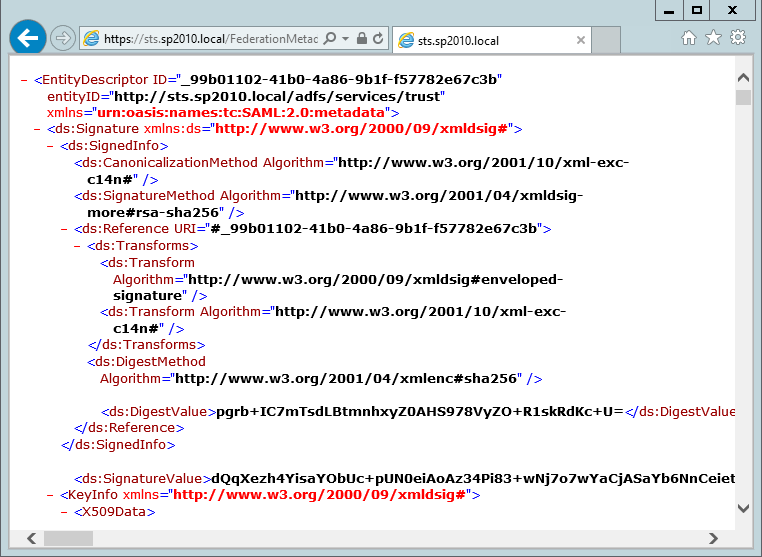Click the Back navigation arrow button
The height and width of the screenshot is (557, 762).
(x=28, y=39)
